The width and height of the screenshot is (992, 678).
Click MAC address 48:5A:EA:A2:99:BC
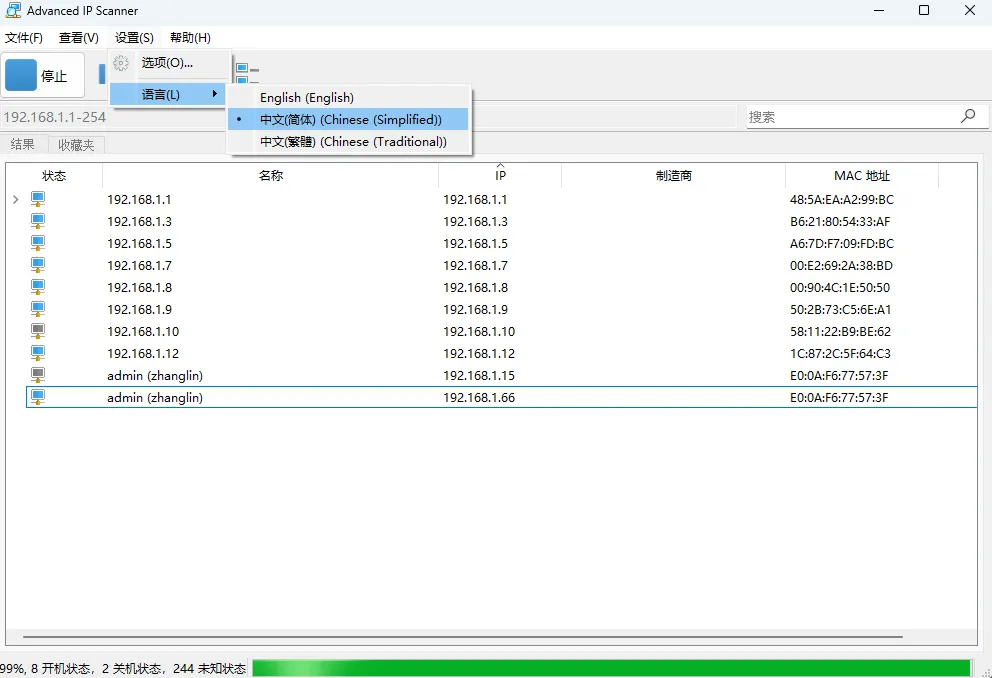[841, 200]
